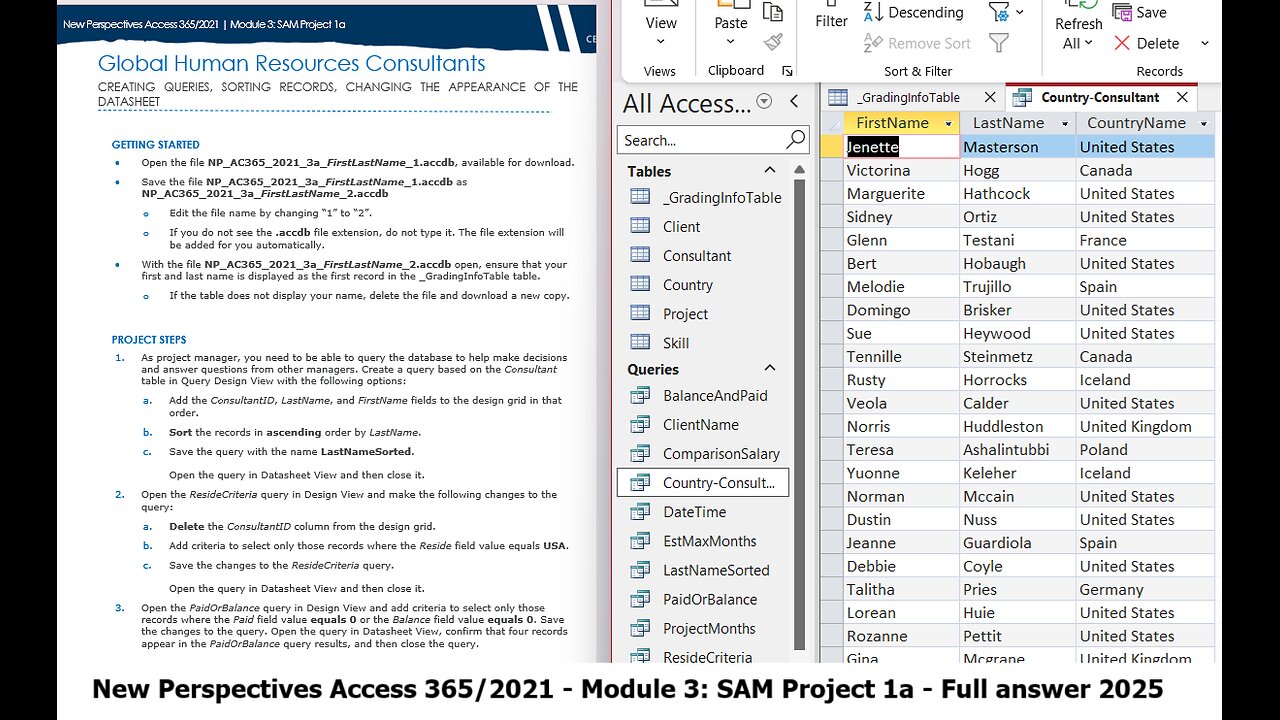Click Delete in the Records group
Viewport: 1280px width, 720px height.
pos(1146,43)
